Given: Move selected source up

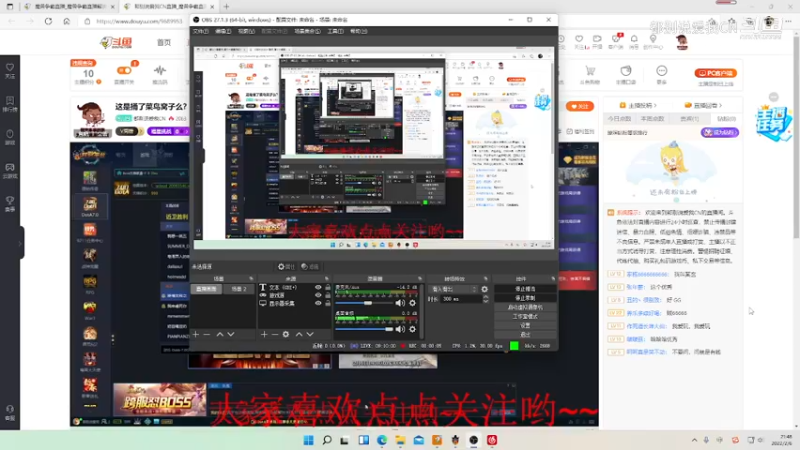Looking at the screenshot, I should click(299, 334).
